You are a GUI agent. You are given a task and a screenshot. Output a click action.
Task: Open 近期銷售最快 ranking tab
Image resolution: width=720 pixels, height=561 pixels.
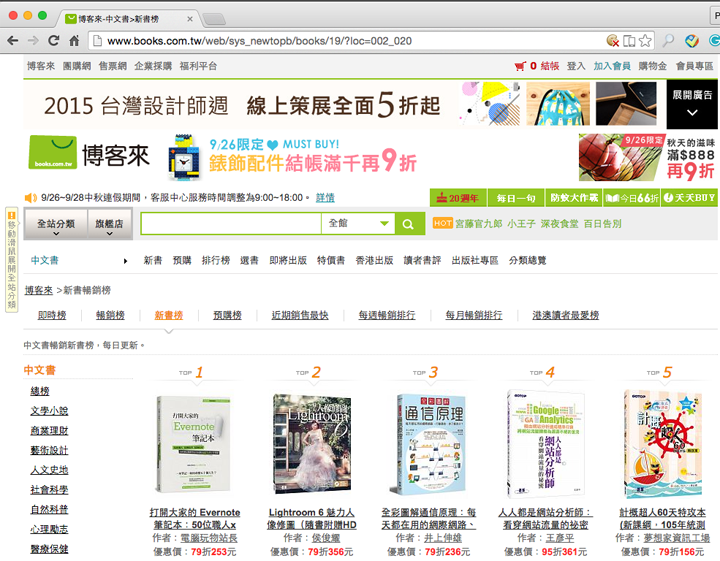(300, 315)
